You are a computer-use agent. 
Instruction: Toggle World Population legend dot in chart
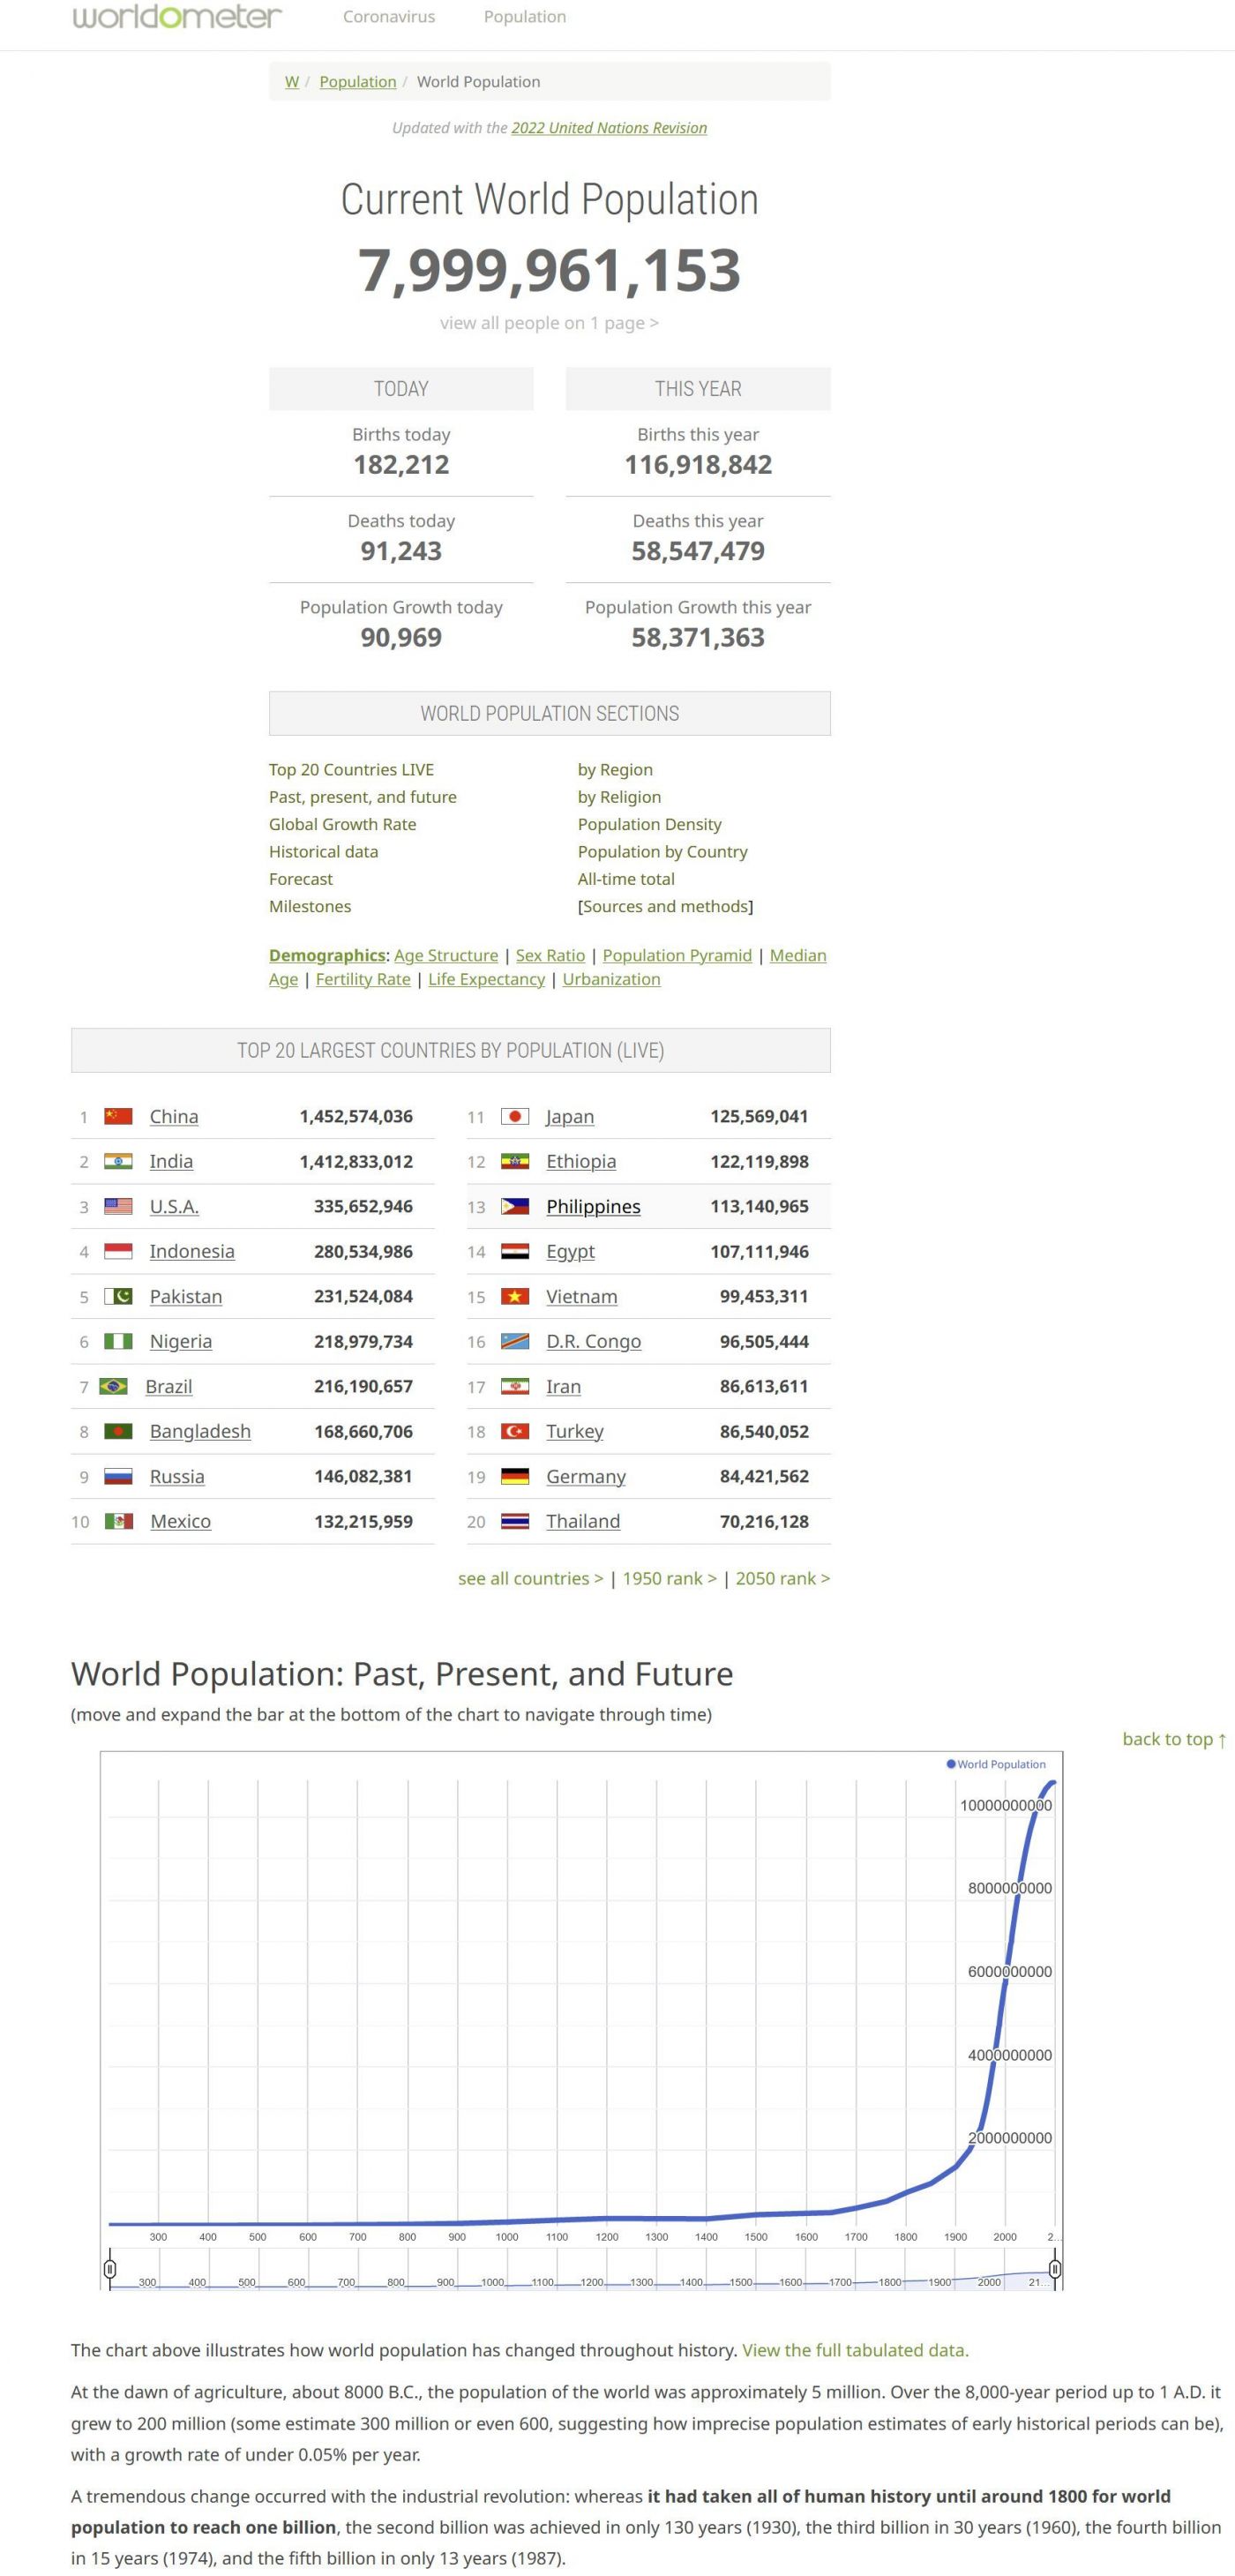pos(951,1764)
